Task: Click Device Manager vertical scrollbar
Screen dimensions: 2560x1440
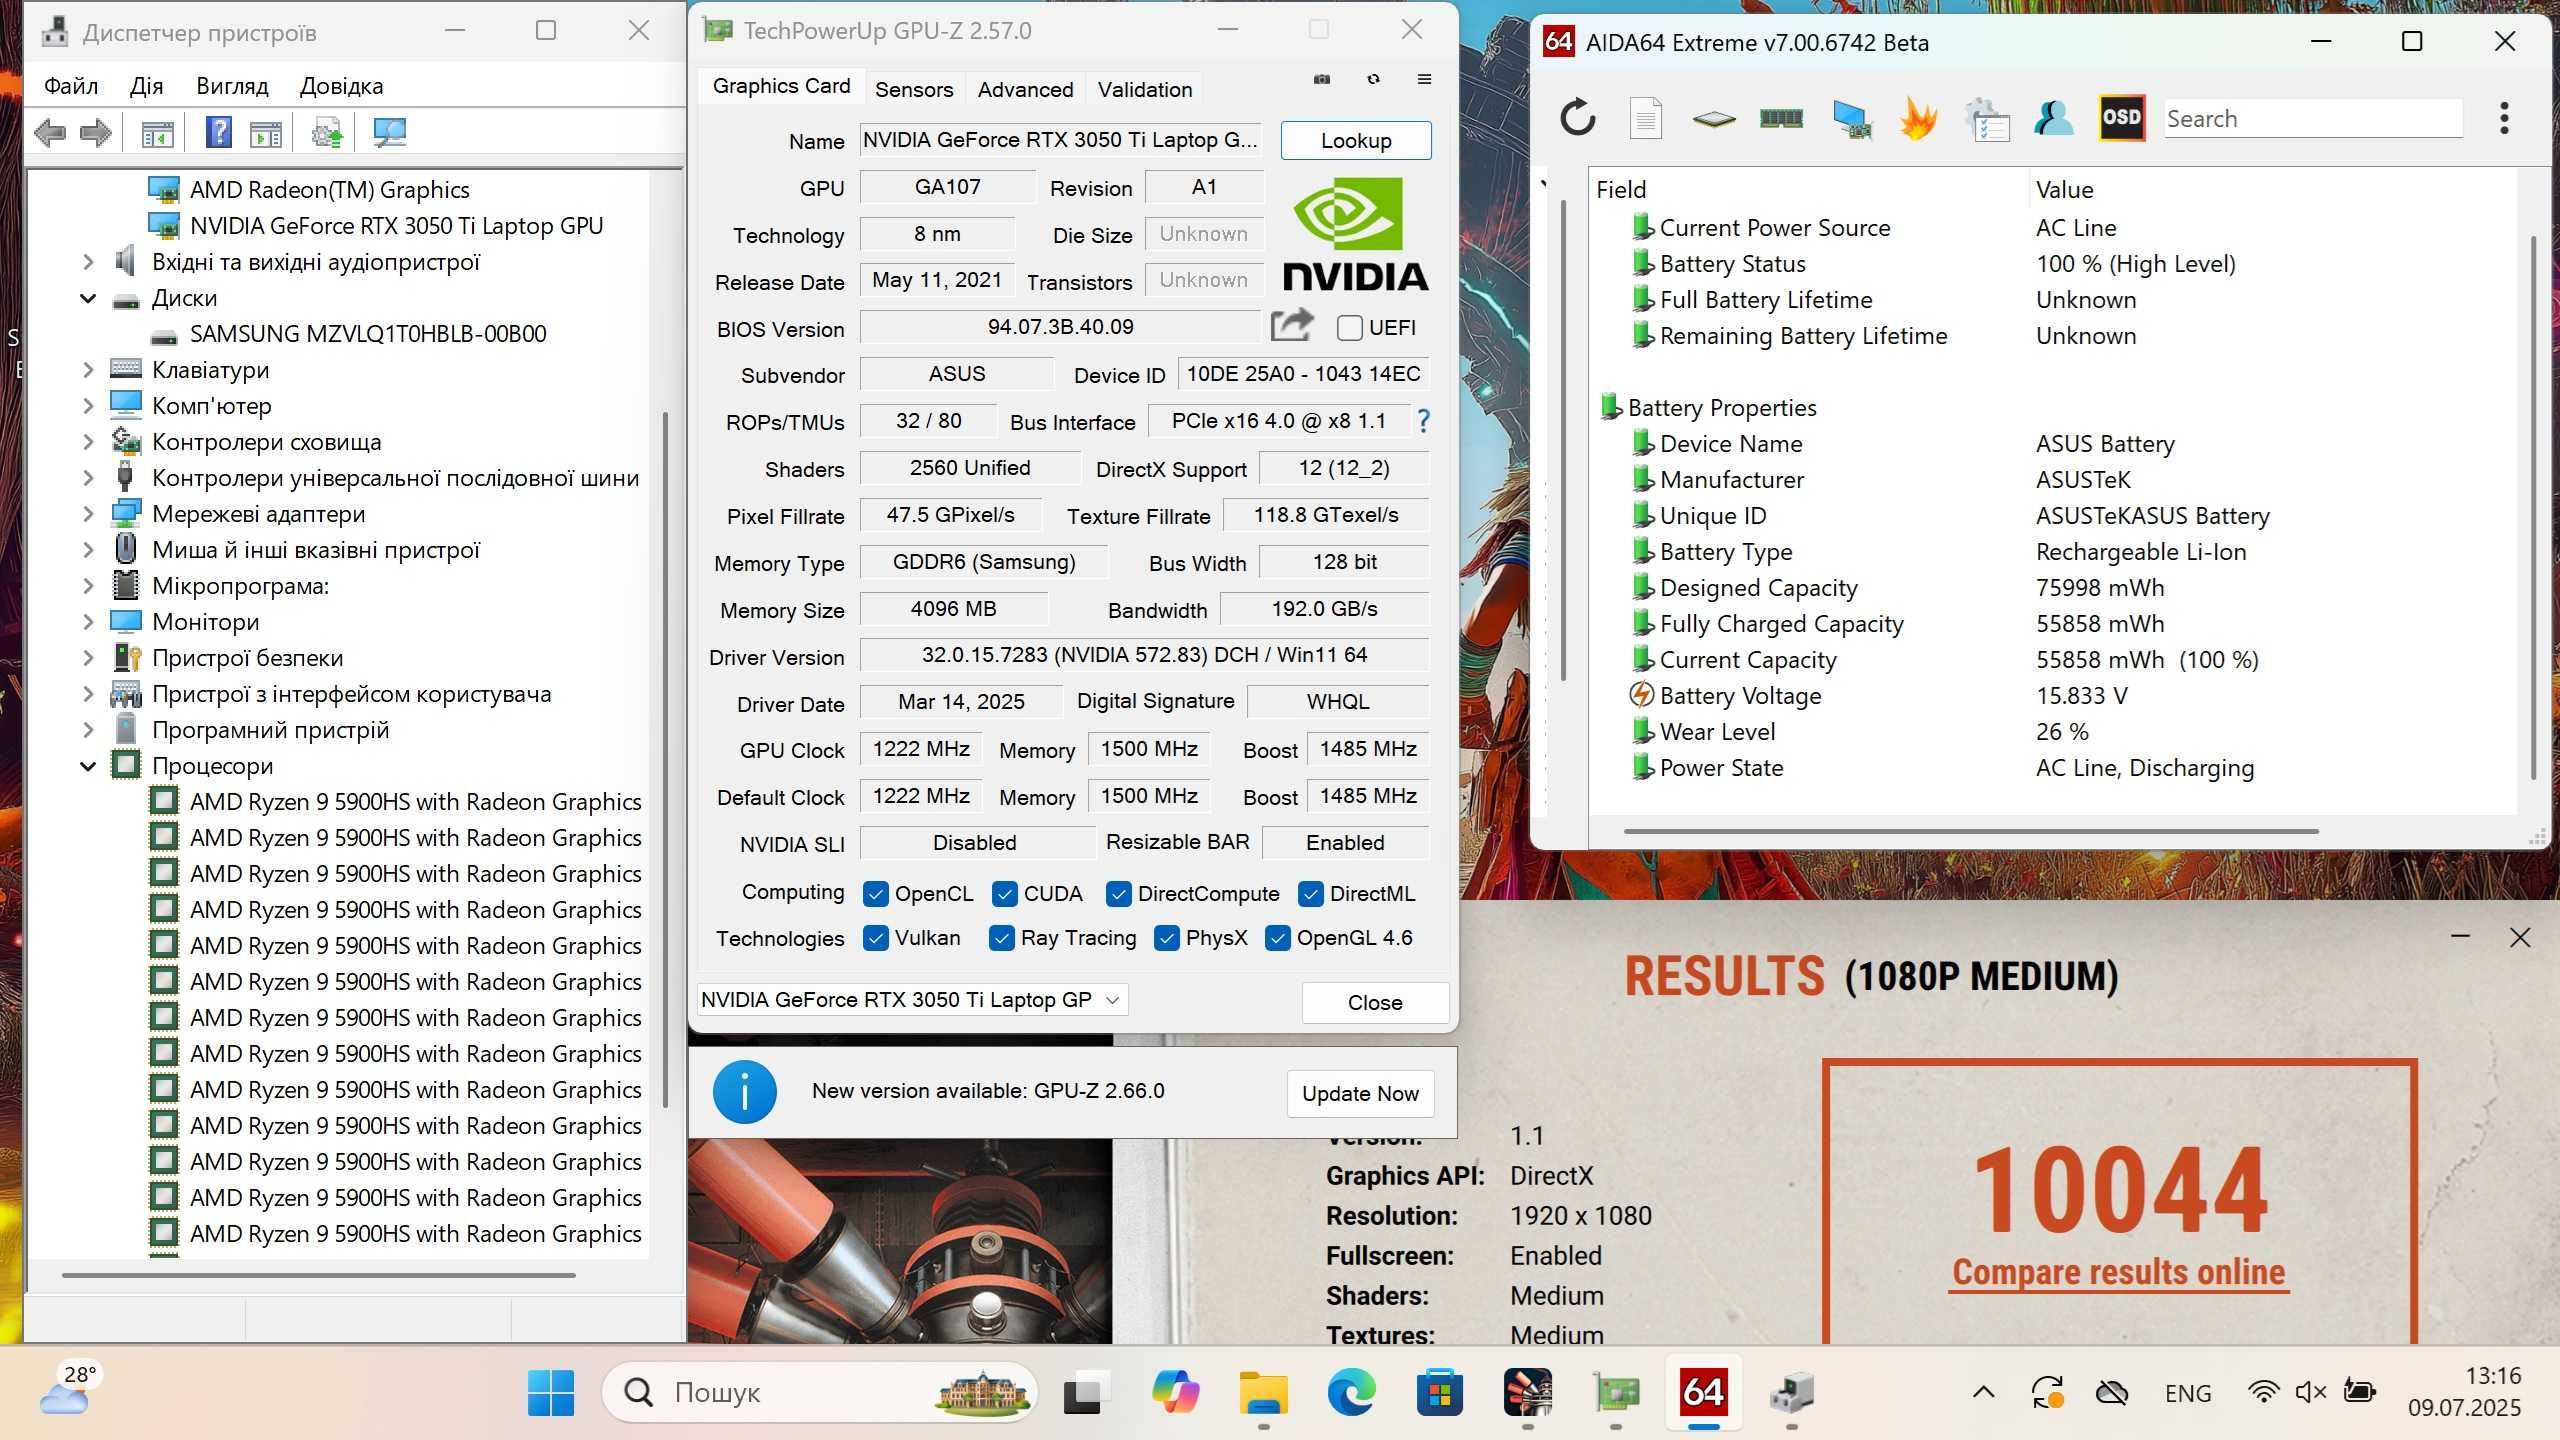Action: tap(665, 760)
